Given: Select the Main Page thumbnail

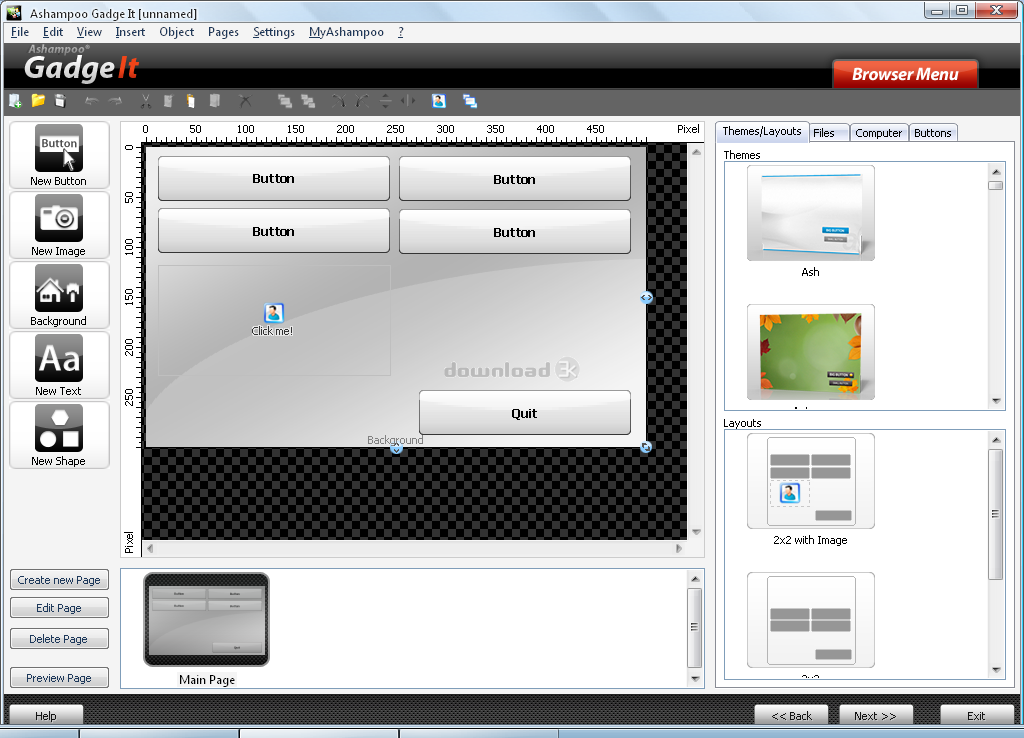Looking at the screenshot, I should 206,619.
